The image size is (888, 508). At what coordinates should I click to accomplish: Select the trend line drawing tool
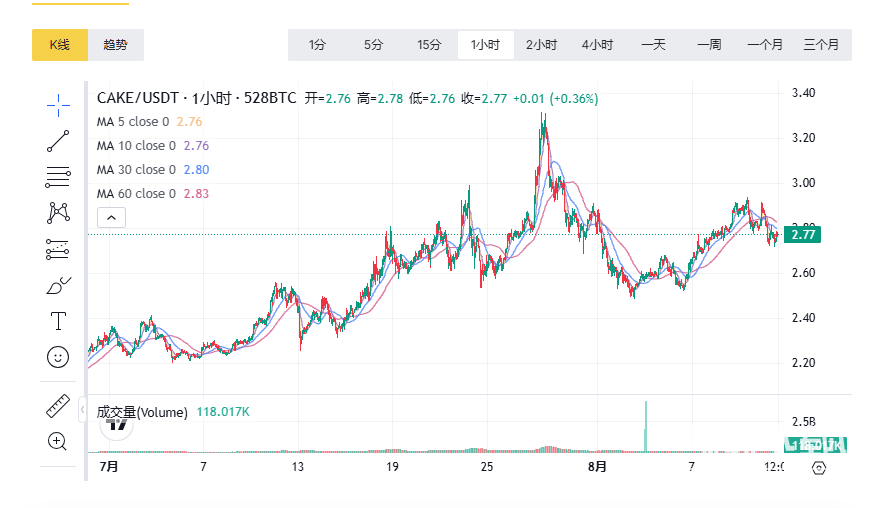coord(58,141)
